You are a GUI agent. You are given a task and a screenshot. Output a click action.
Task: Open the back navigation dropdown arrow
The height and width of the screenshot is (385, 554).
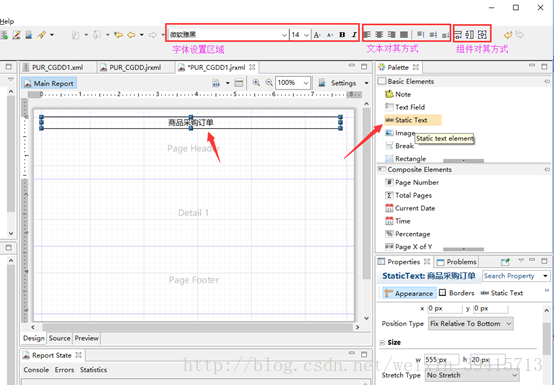(x=142, y=35)
